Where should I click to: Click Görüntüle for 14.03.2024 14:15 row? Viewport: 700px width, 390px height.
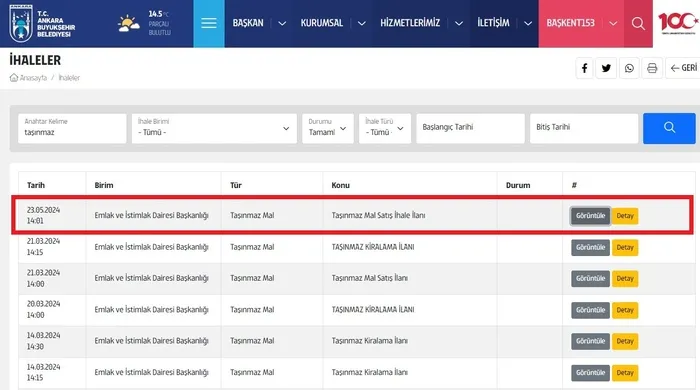pos(590,373)
